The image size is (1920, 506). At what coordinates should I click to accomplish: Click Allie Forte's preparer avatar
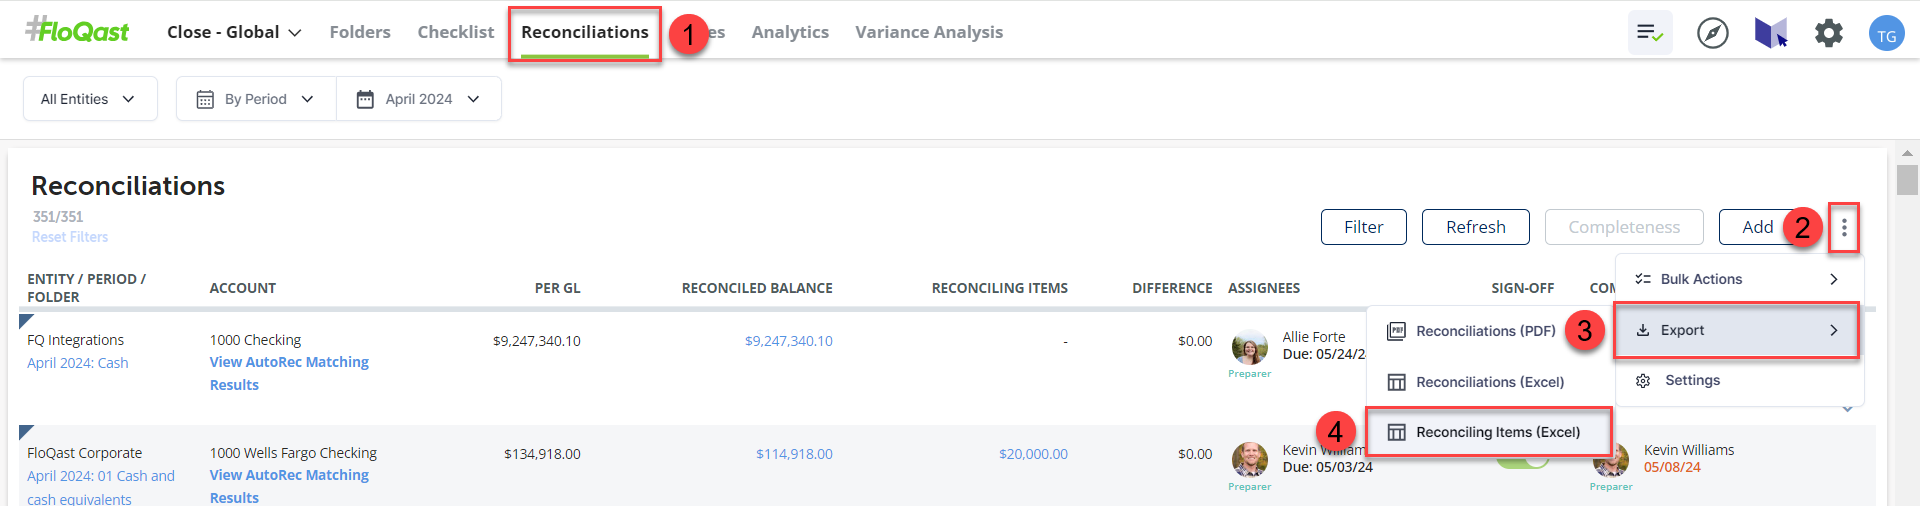1250,347
